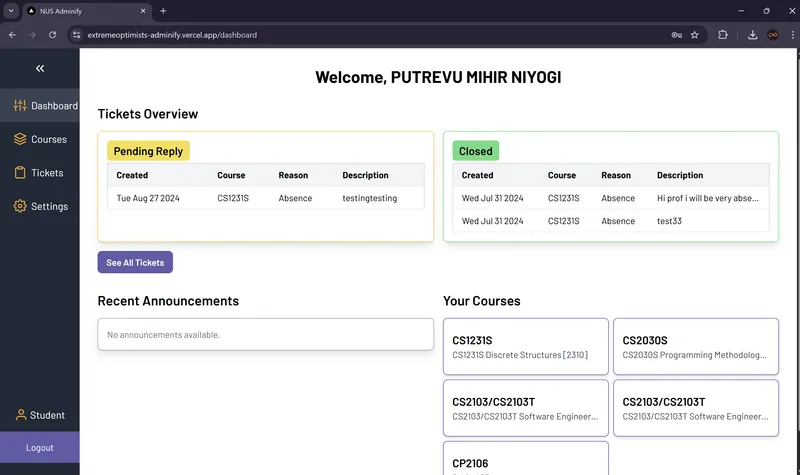Viewport: 800px width, 475px height.
Task: Open the tab search dropdown arrow
Action: [x=10, y=11]
